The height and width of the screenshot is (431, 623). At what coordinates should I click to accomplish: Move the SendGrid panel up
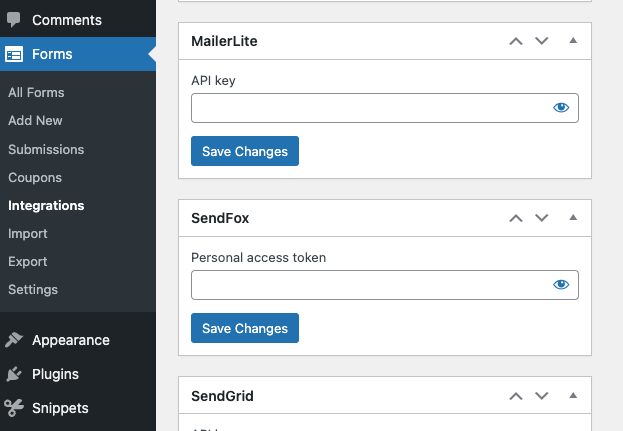516,396
